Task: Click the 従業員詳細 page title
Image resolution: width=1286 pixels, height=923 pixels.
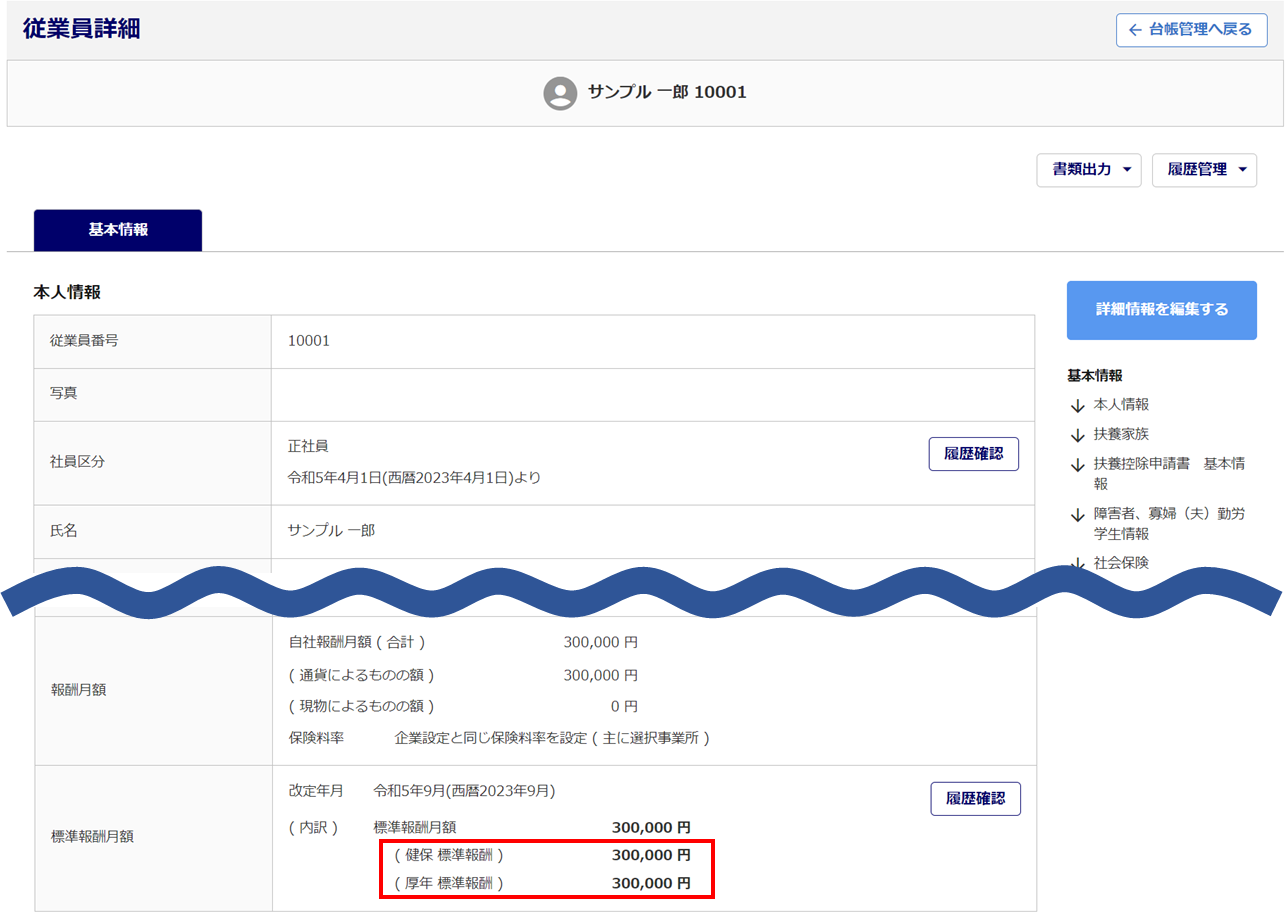Action: [x=81, y=29]
